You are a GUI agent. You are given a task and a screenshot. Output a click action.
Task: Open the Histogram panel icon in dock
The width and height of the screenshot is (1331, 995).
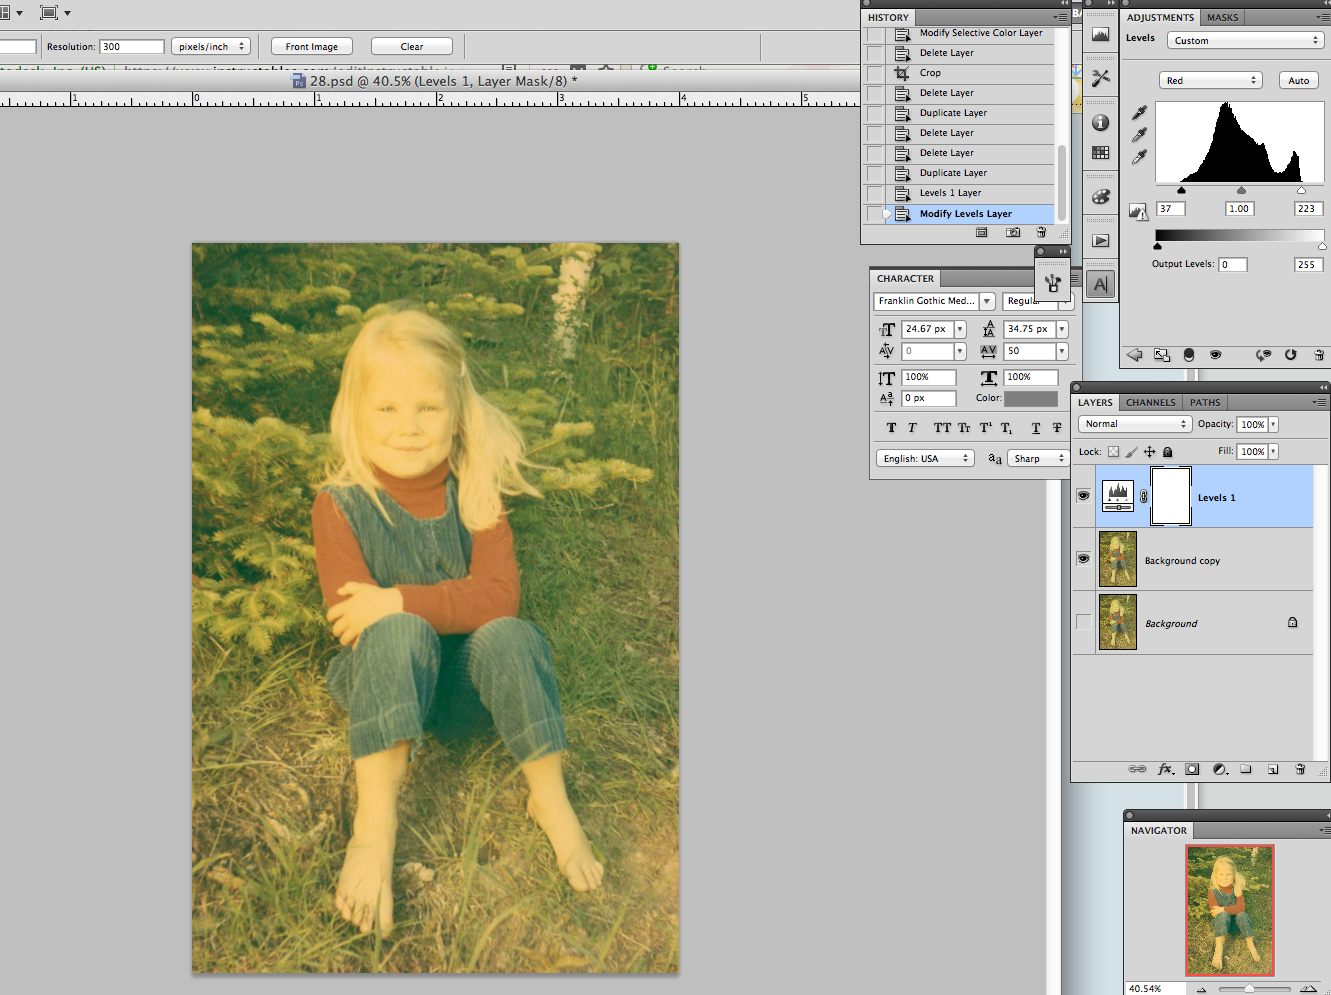1101,35
